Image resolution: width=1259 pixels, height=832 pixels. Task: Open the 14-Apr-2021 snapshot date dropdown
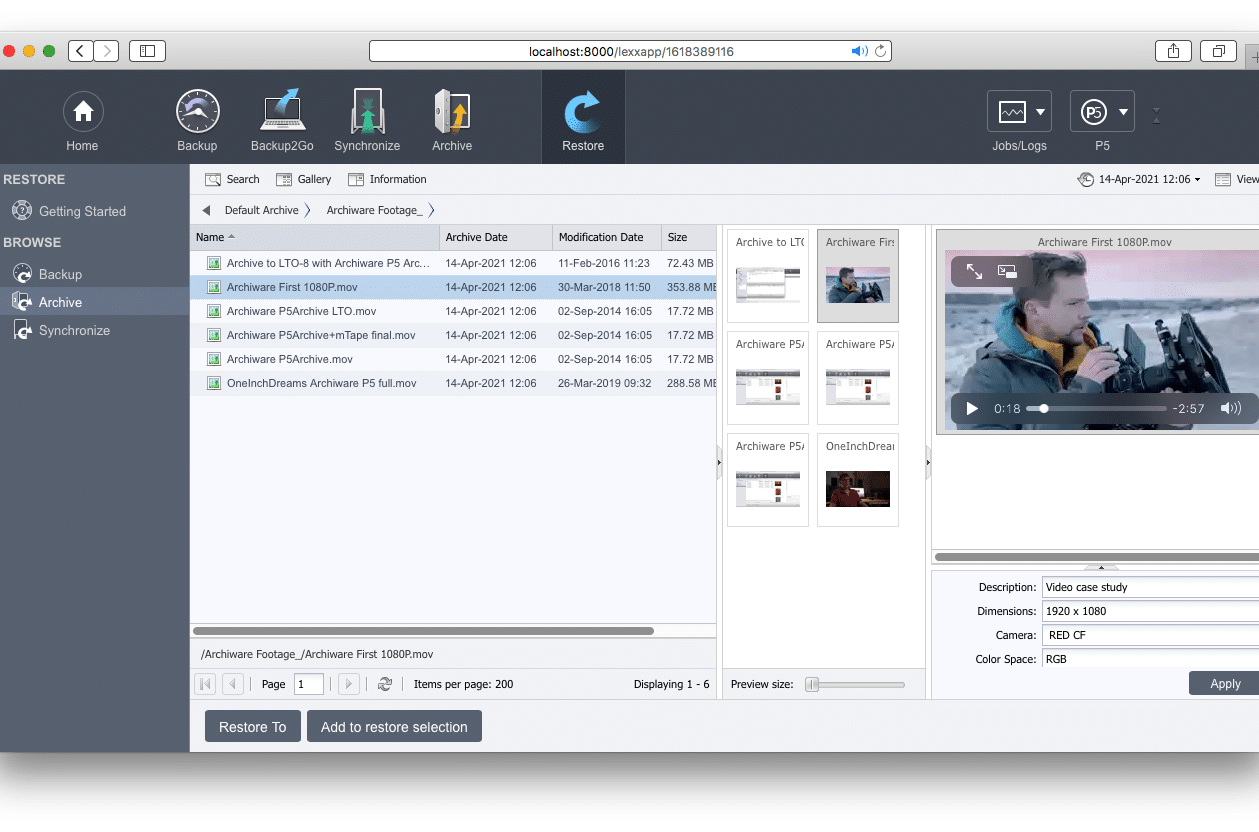(x=1139, y=179)
